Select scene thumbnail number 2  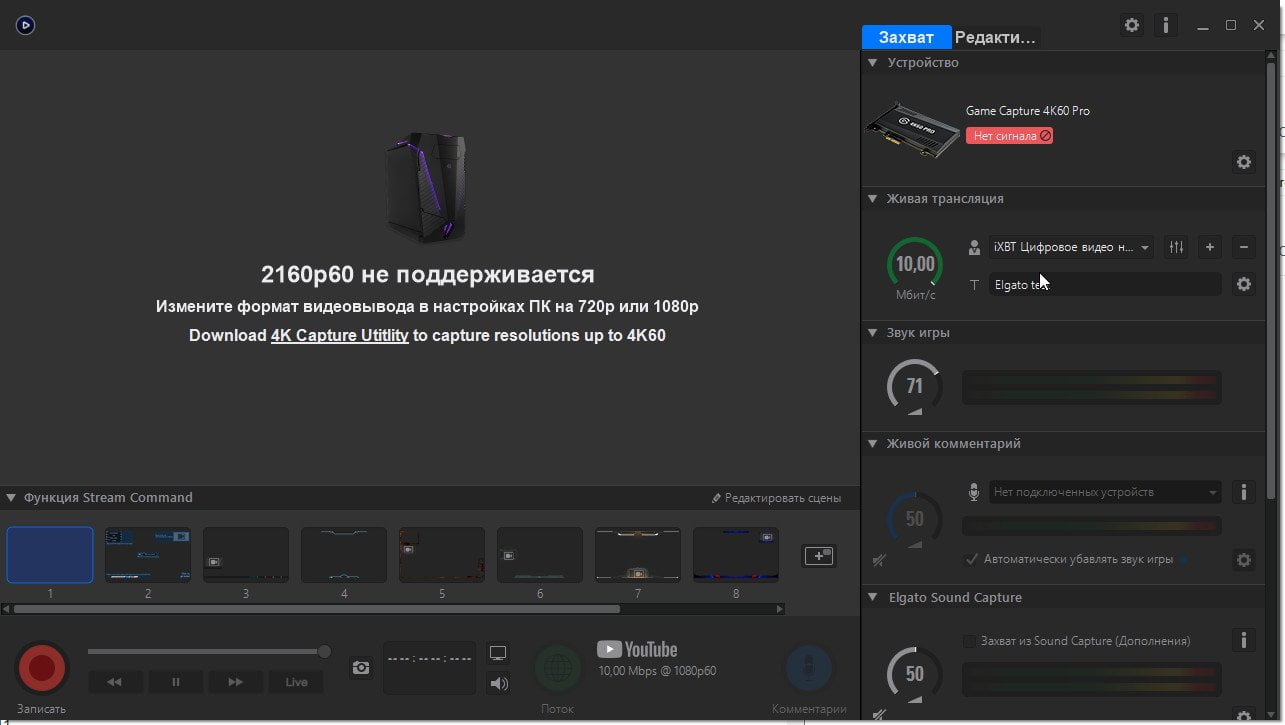click(148, 555)
